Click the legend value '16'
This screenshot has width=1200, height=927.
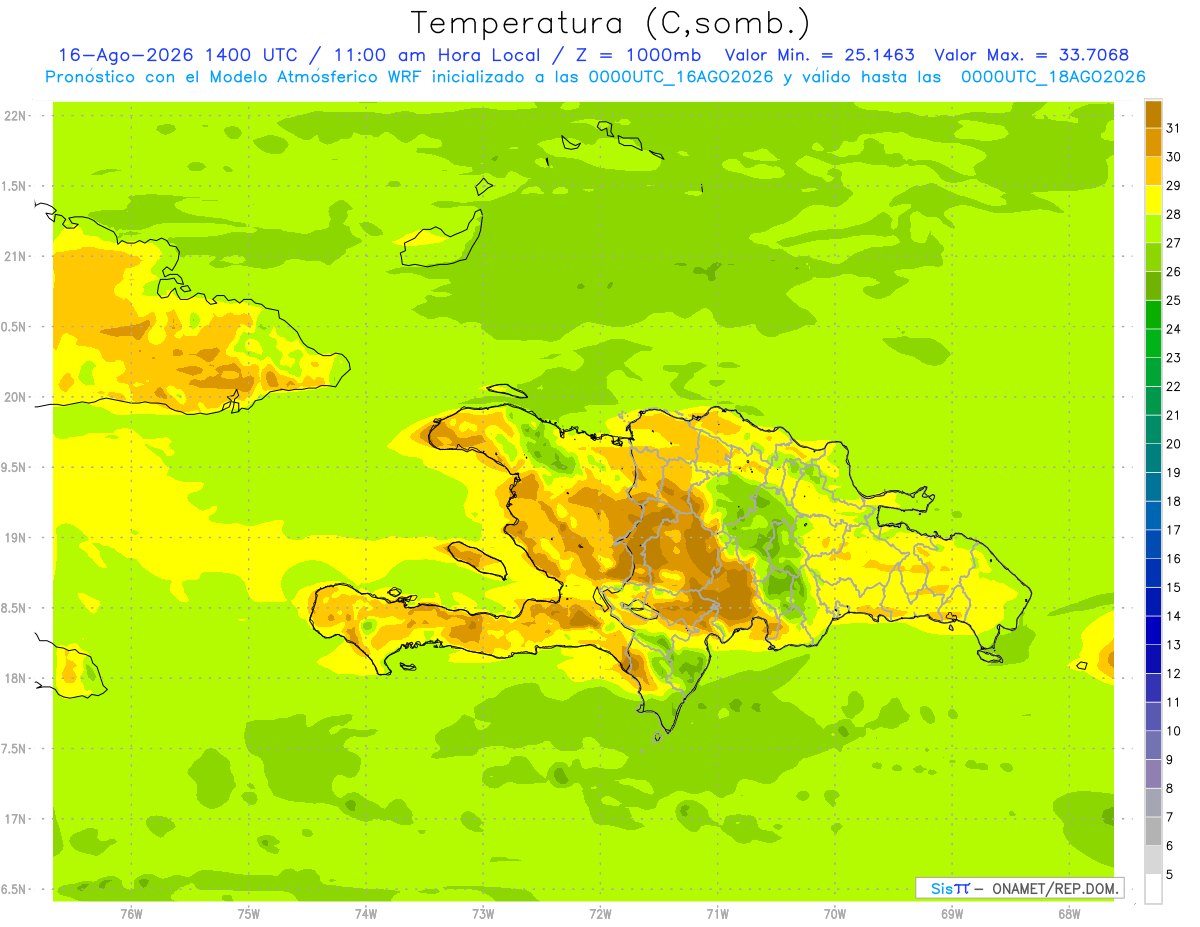point(1174,559)
